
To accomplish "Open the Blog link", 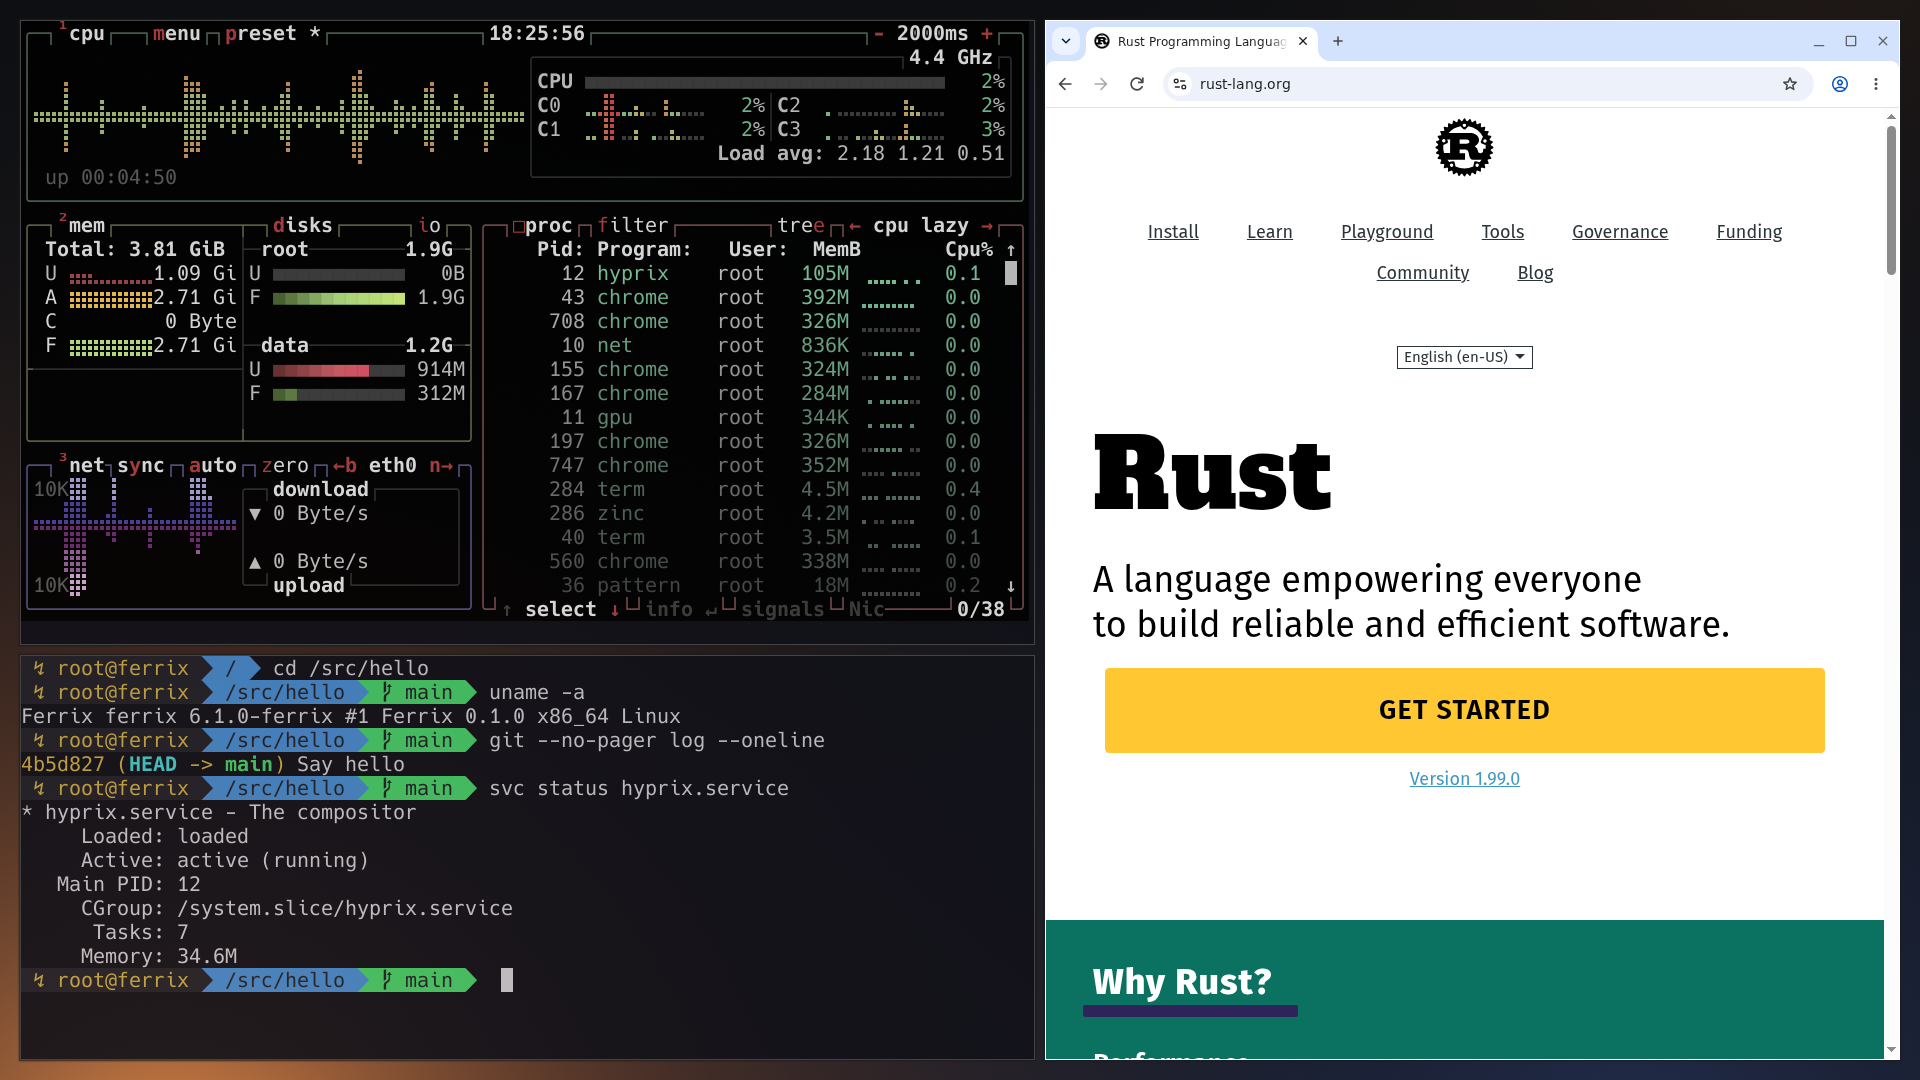I will click(1535, 273).
